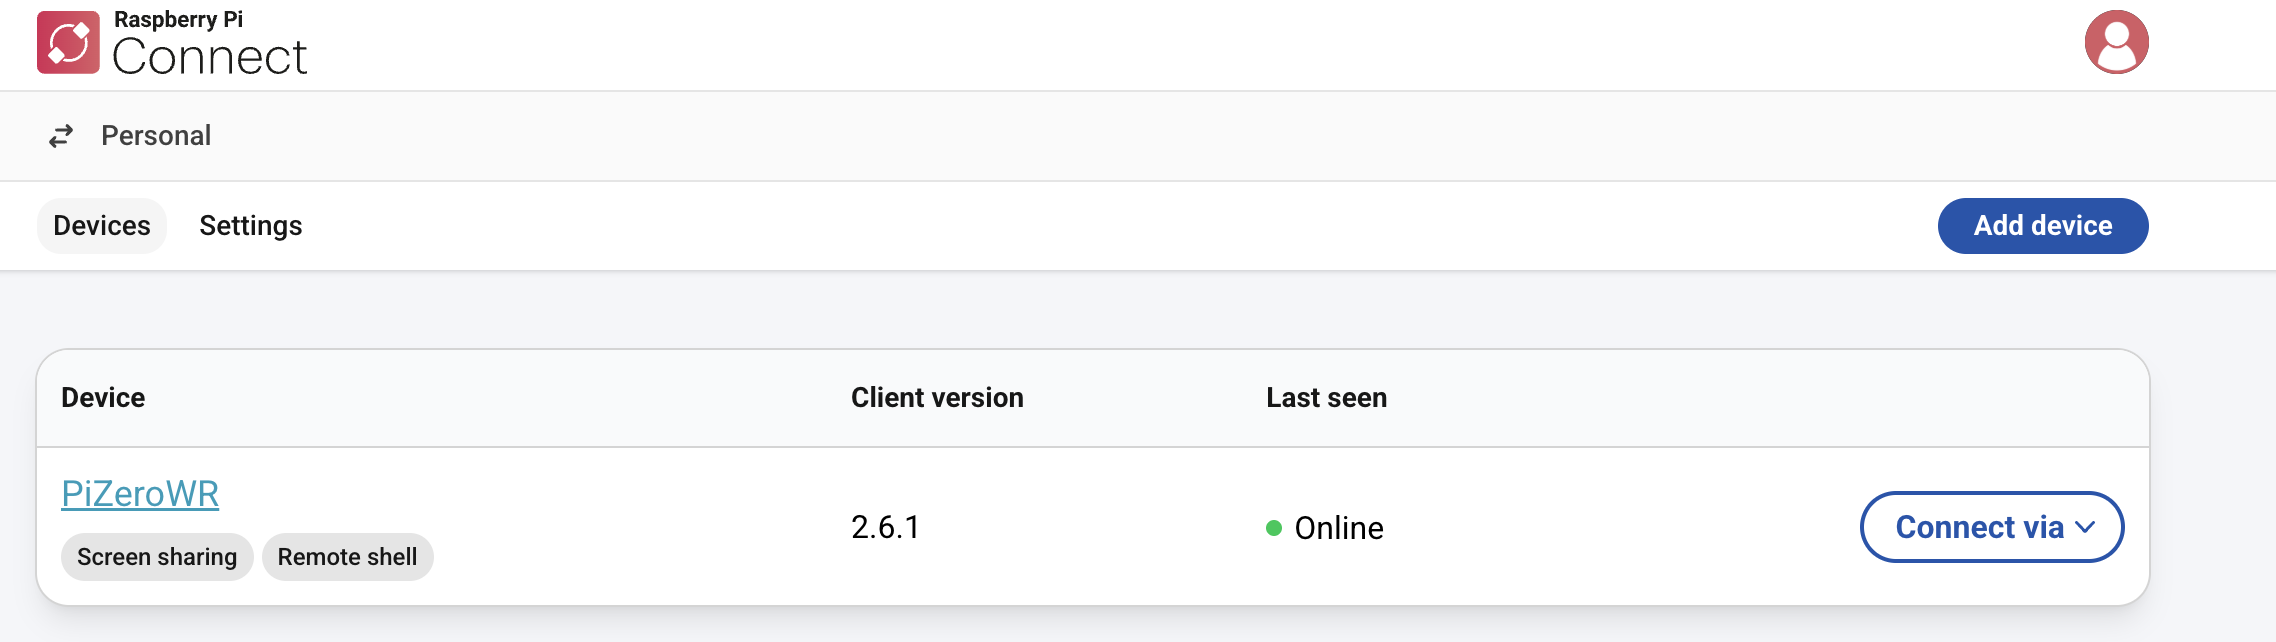2276x642 pixels.
Task: Click the Raspberry Pi Connect logo
Action: (67, 44)
